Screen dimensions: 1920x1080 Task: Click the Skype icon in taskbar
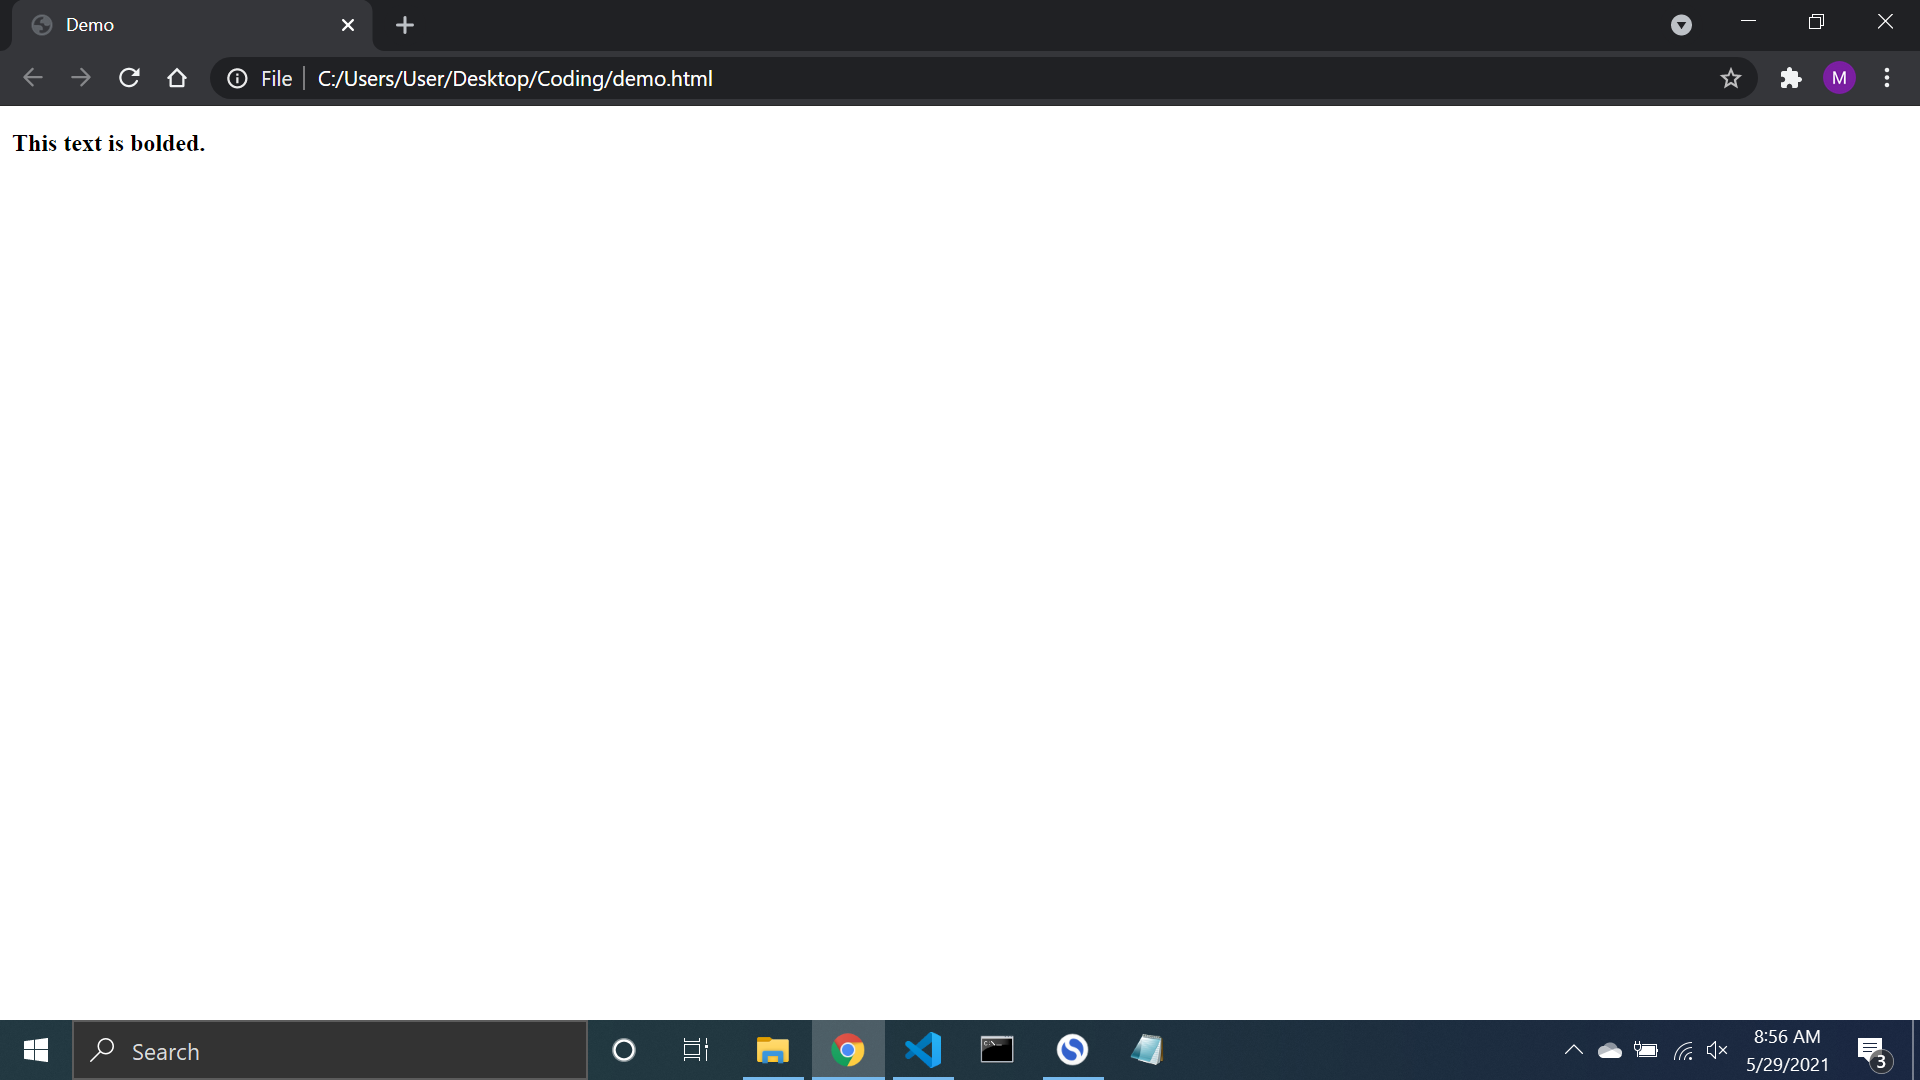(x=1071, y=1050)
